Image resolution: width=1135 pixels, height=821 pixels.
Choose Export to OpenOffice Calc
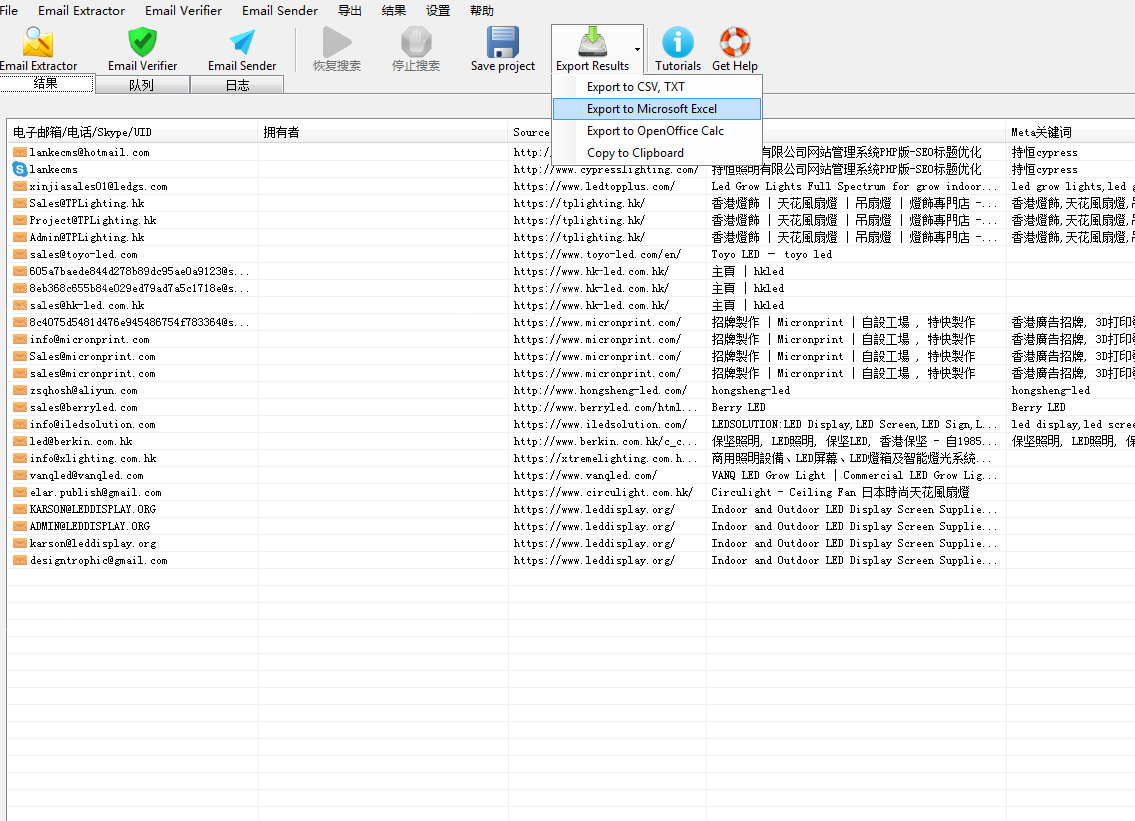(x=657, y=131)
